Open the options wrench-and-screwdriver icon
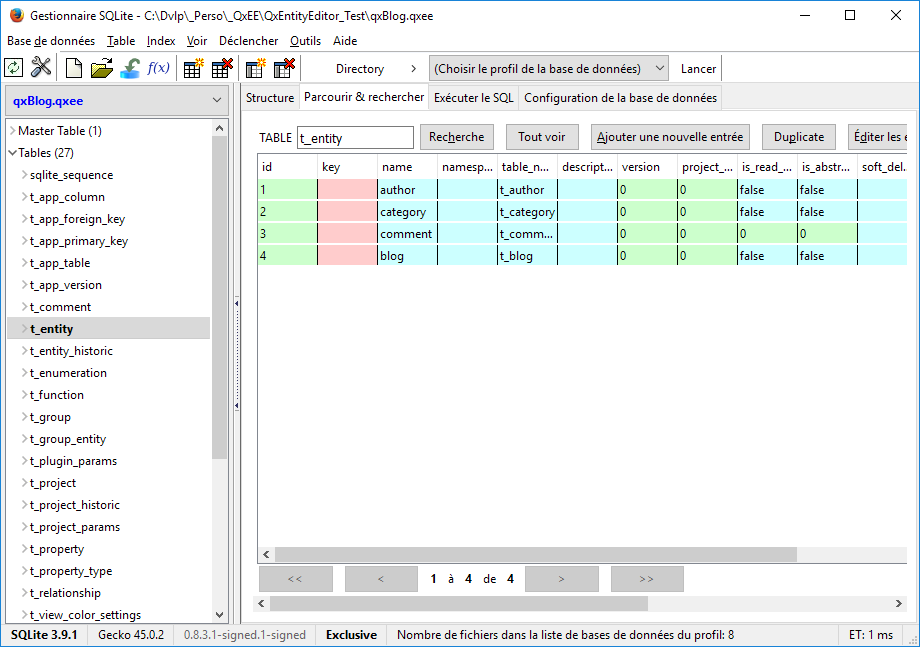Screen dimensions: 920x647 pyautogui.click(x=41, y=68)
